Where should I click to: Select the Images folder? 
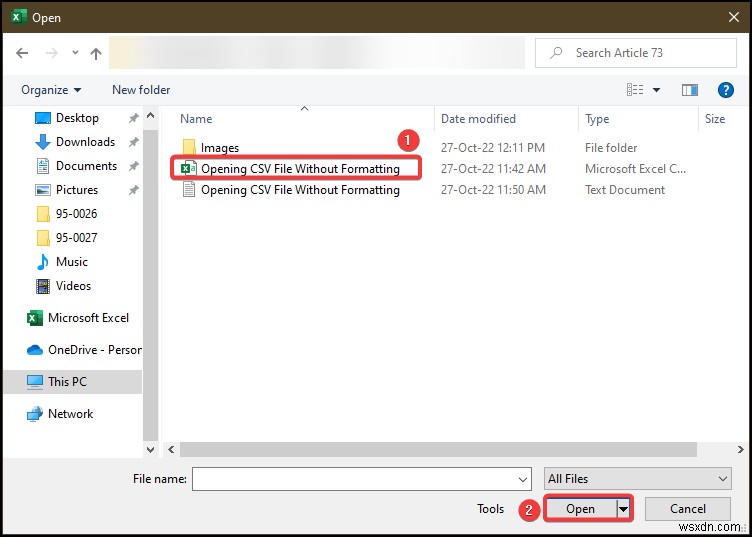tap(220, 148)
